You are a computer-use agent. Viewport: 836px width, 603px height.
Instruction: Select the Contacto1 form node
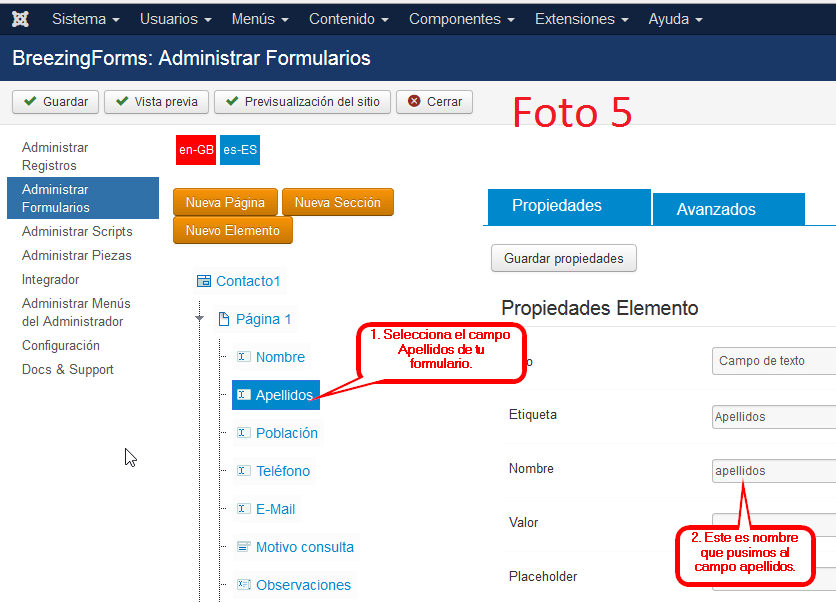coord(248,281)
